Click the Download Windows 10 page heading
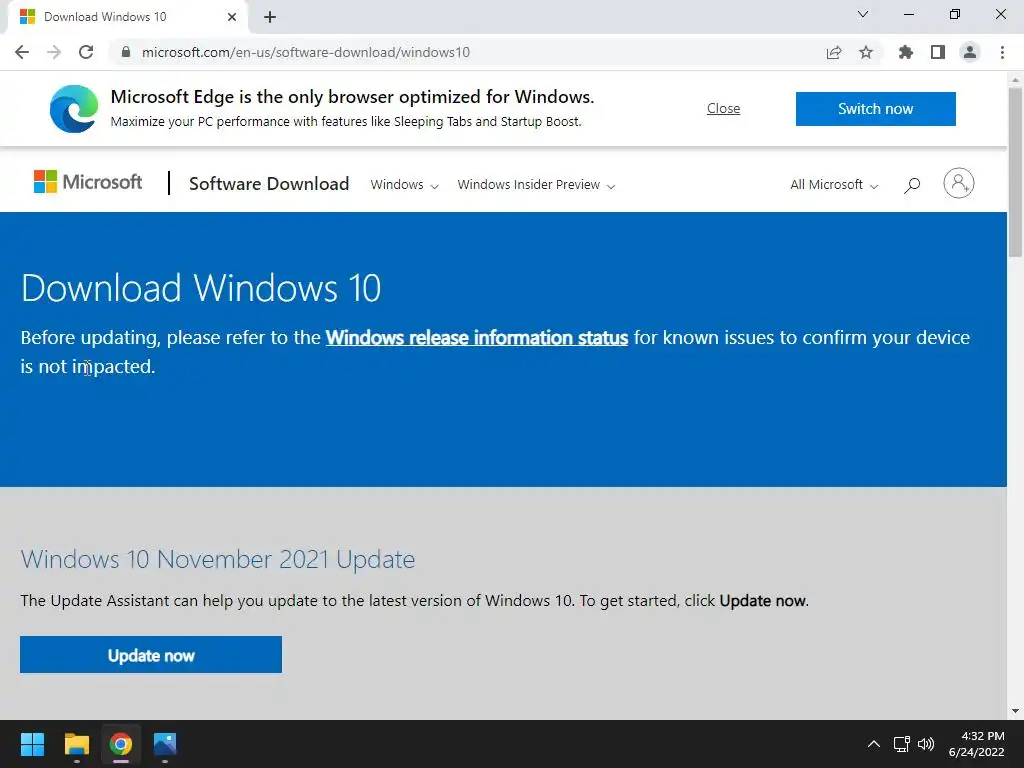Image resolution: width=1024 pixels, height=768 pixels. [x=201, y=288]
